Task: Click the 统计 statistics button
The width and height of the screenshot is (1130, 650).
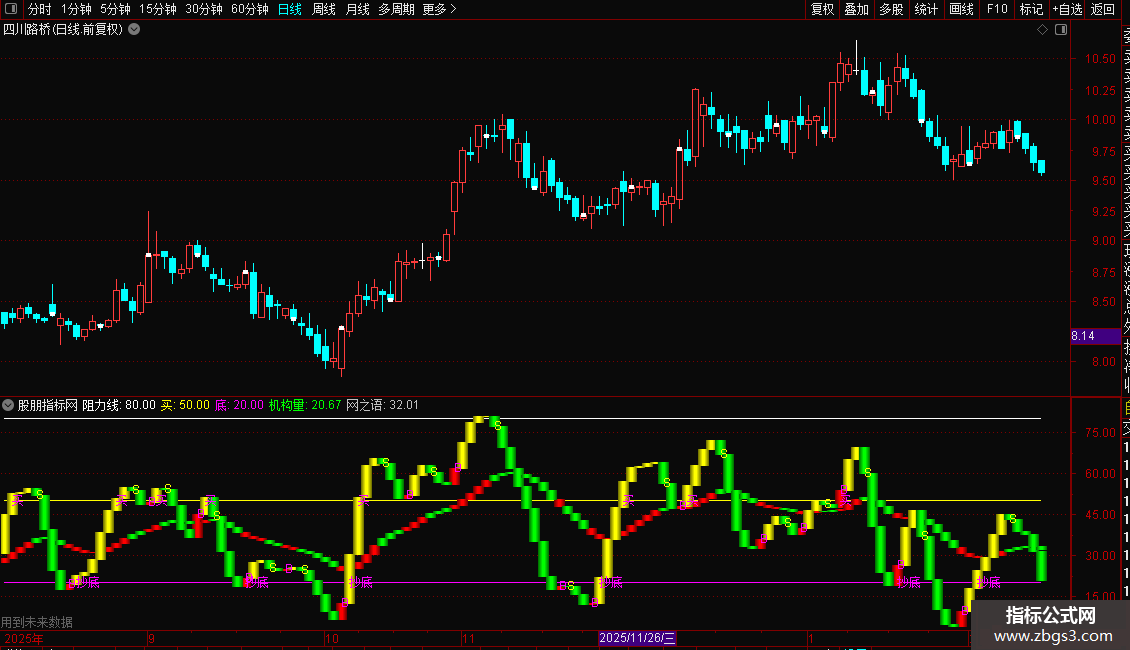Action: click(926, 9)
